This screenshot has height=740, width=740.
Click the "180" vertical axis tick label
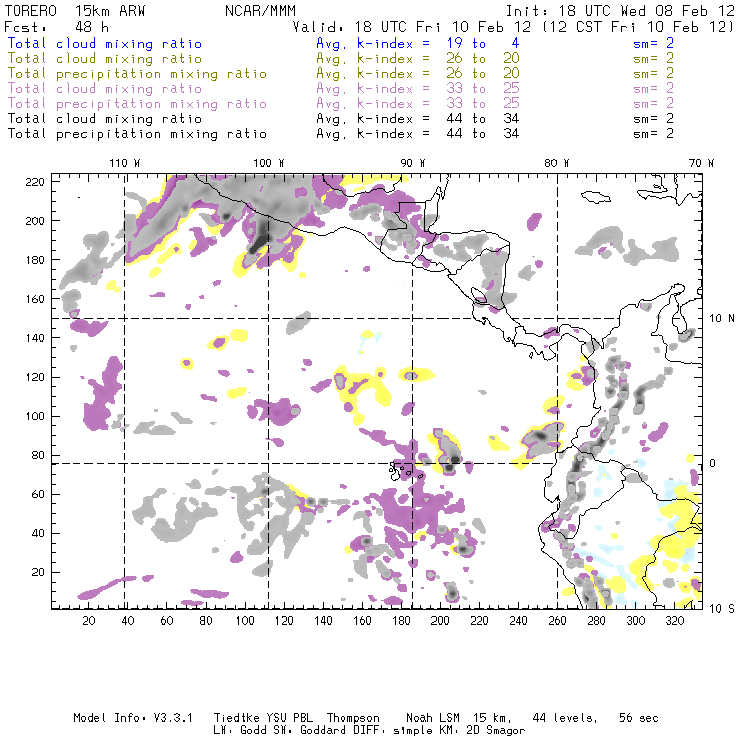click(35, 260)
